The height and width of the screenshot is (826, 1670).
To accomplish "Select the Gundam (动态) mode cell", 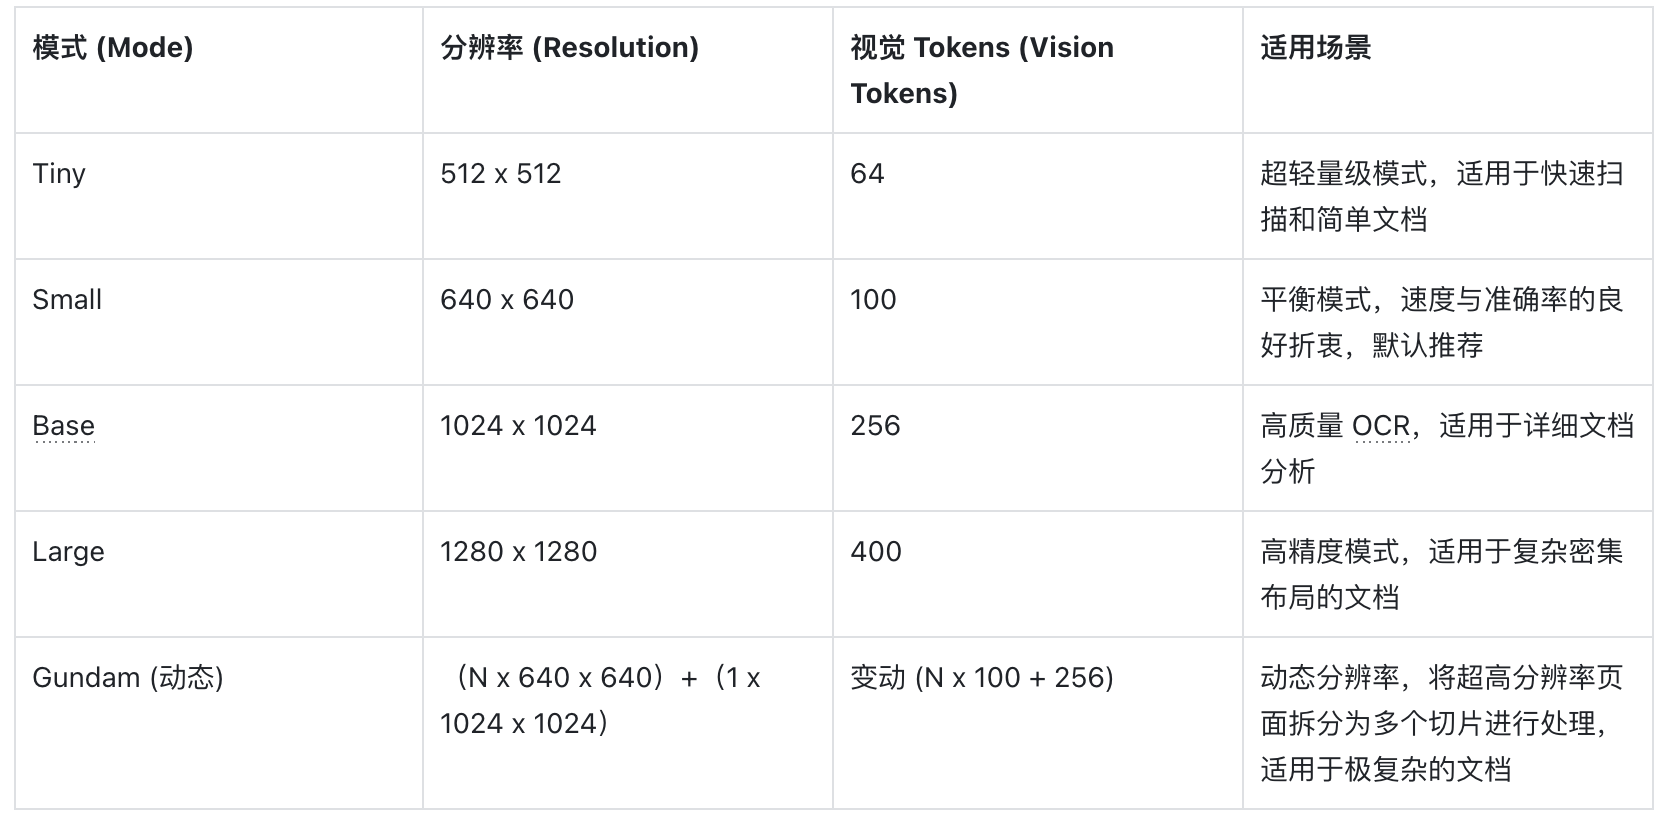I will pyautogui.click(x=128, y=678).
